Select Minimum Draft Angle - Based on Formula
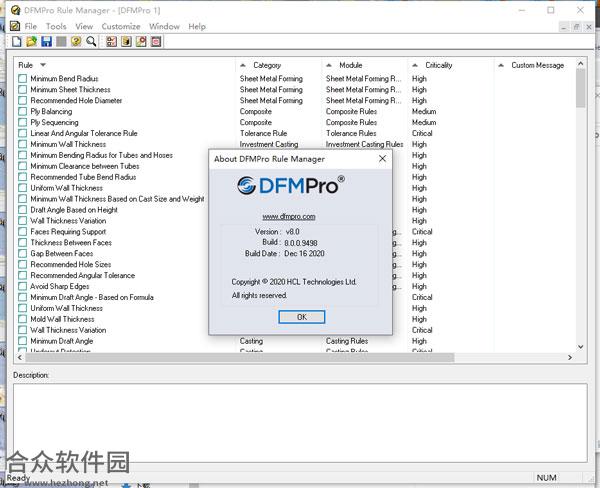600x488 pixels. (92, 297)
